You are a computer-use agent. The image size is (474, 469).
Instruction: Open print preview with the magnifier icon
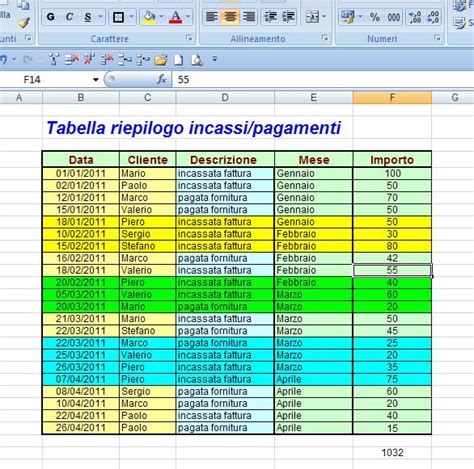click(197, 60)
